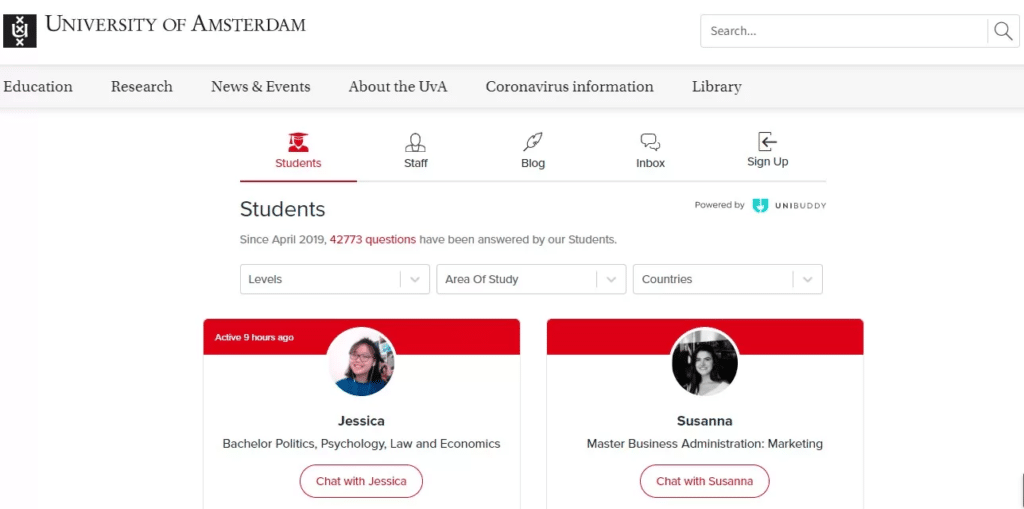Click the 42773 questions link
This screenshot has width=1024, height=509.
373,239
